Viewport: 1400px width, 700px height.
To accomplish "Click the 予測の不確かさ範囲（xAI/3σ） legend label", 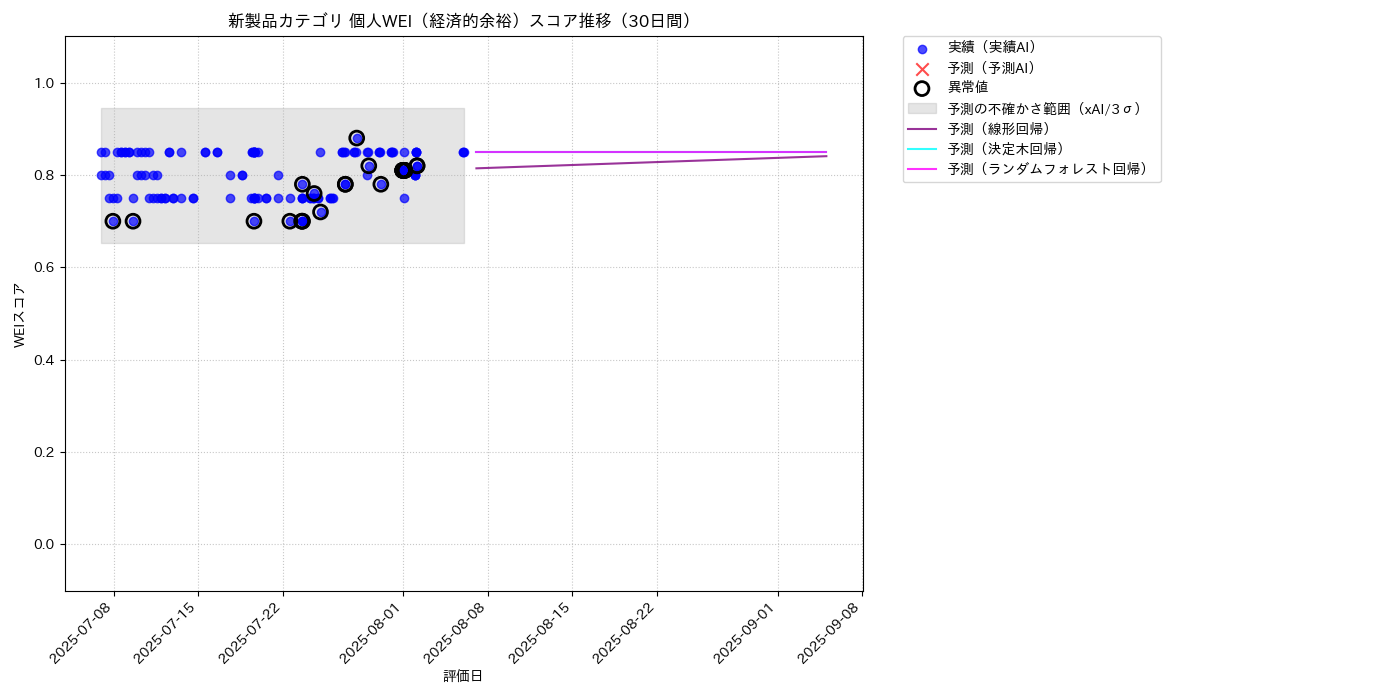I will coord(1045,108).
